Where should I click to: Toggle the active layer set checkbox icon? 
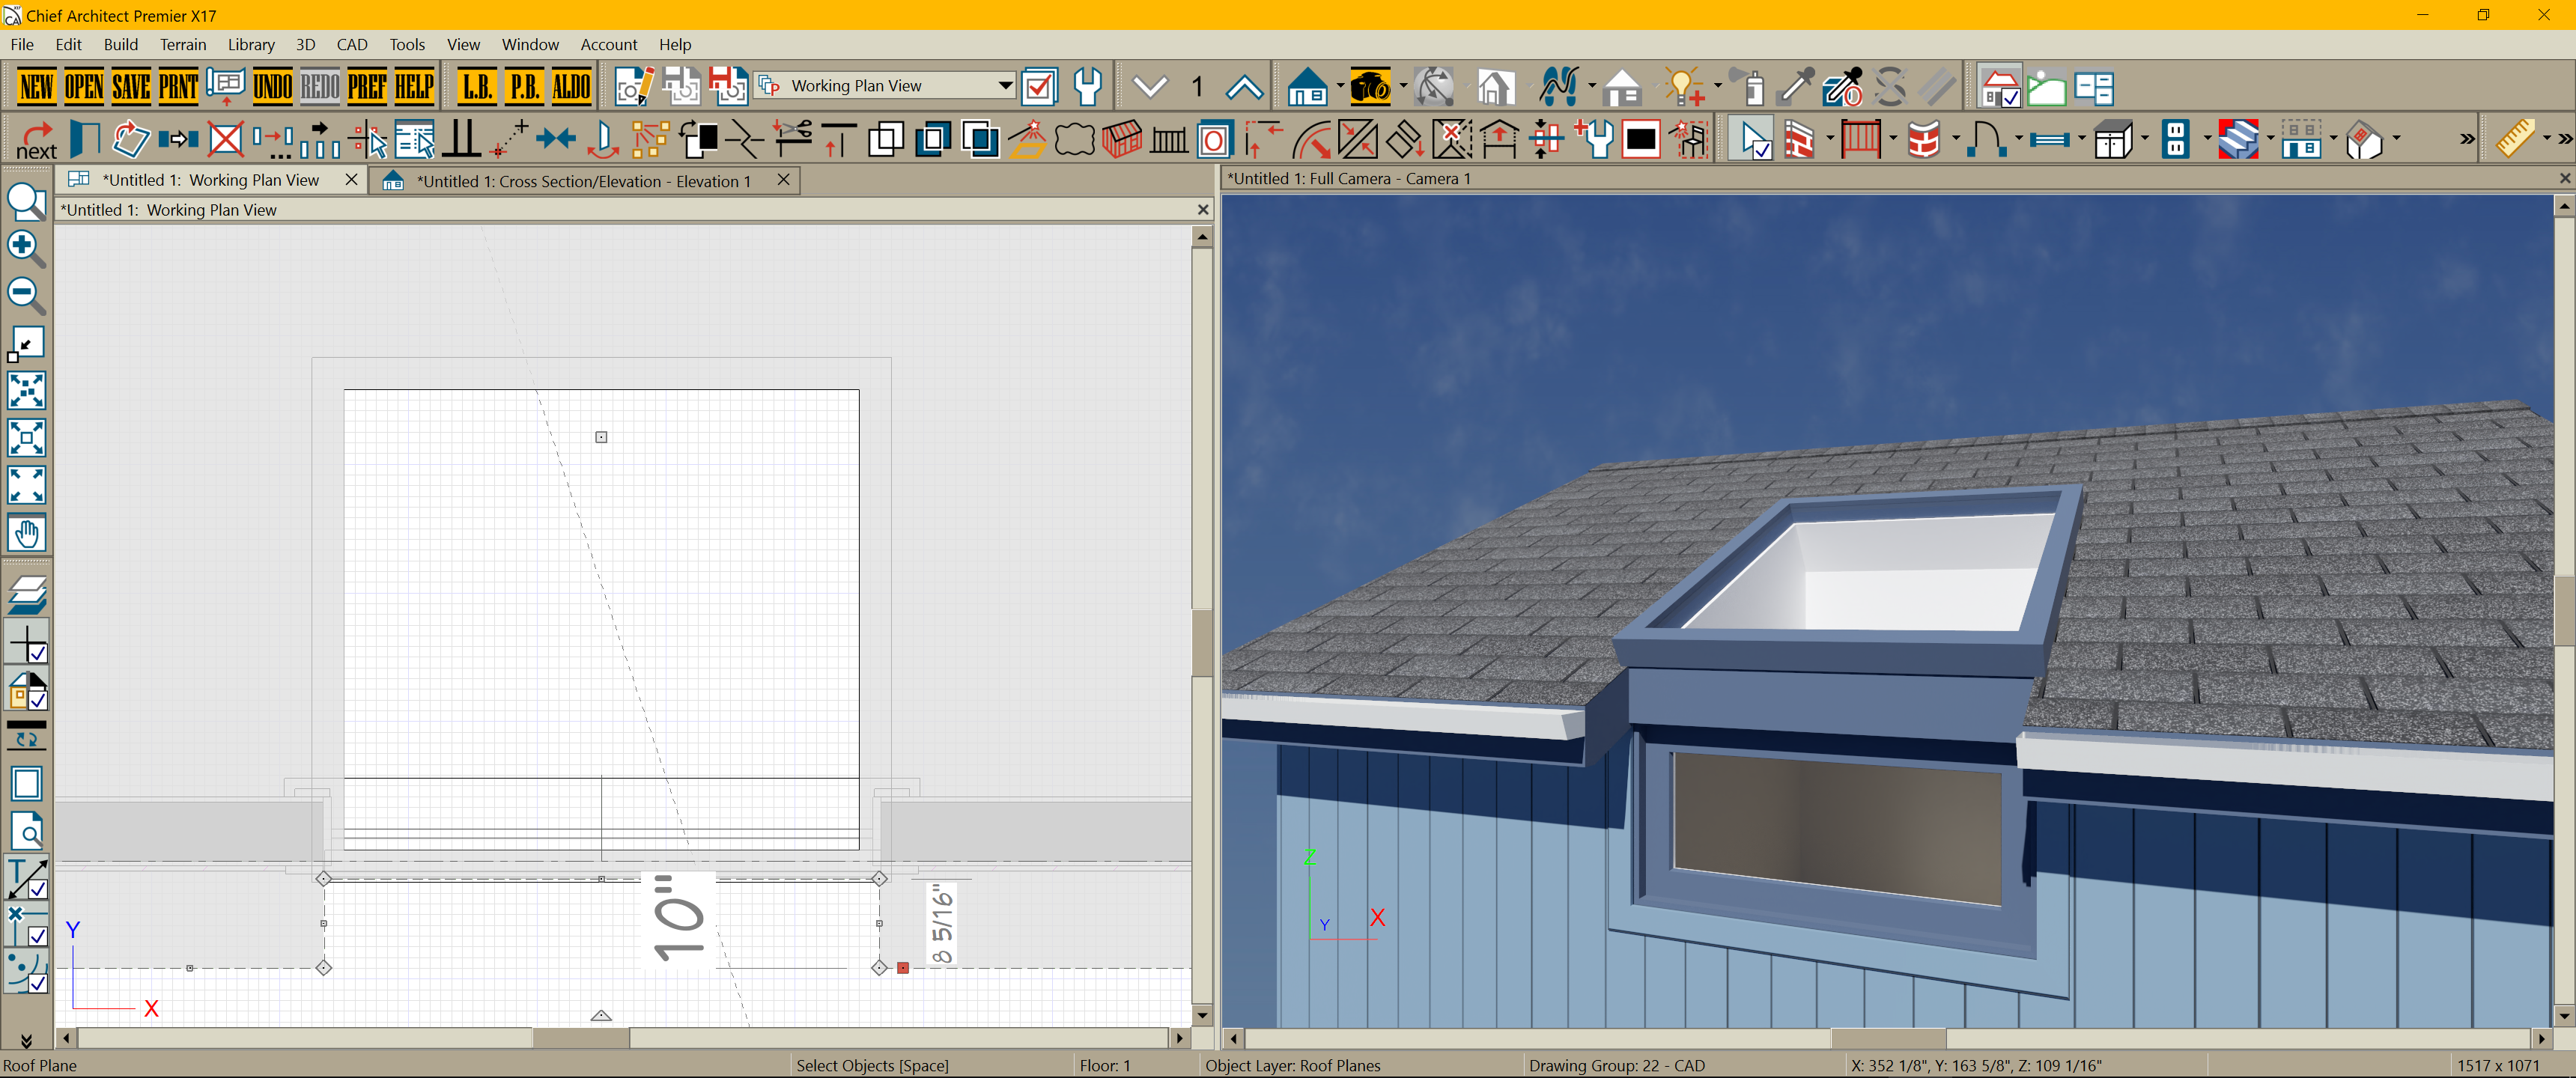point(1039,87)
